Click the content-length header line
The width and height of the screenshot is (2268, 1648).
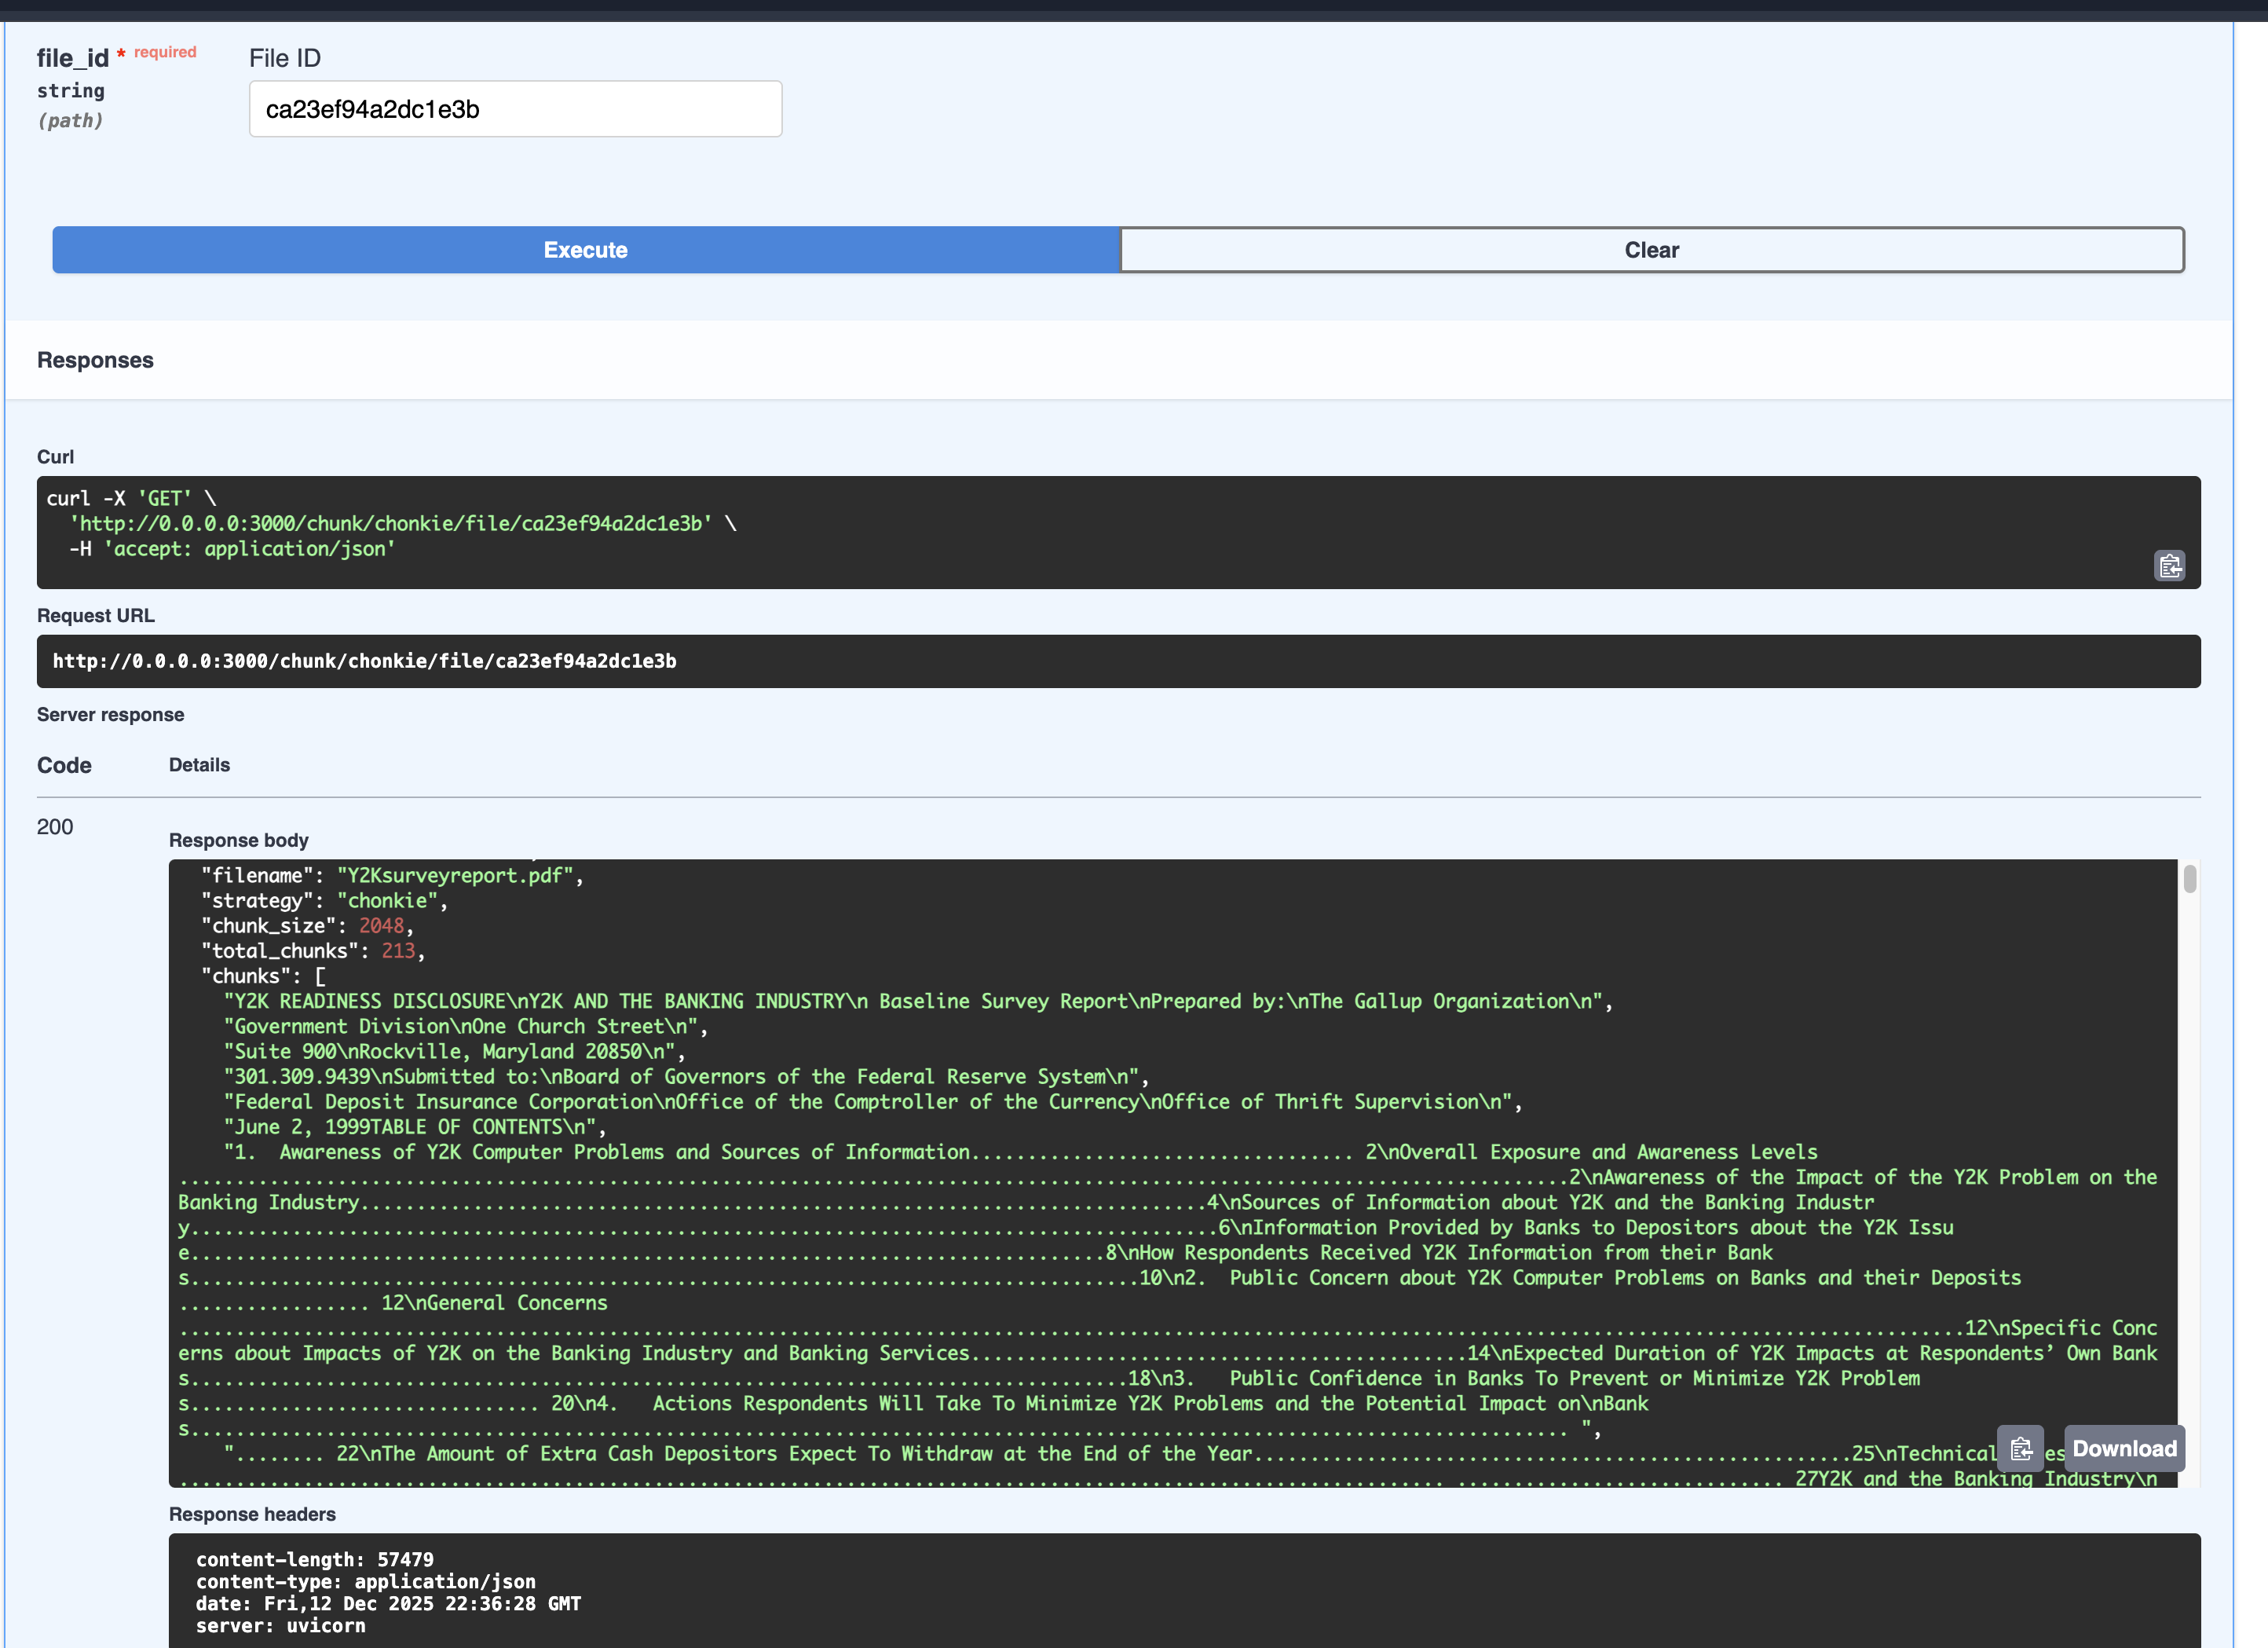click(315, 1559)
